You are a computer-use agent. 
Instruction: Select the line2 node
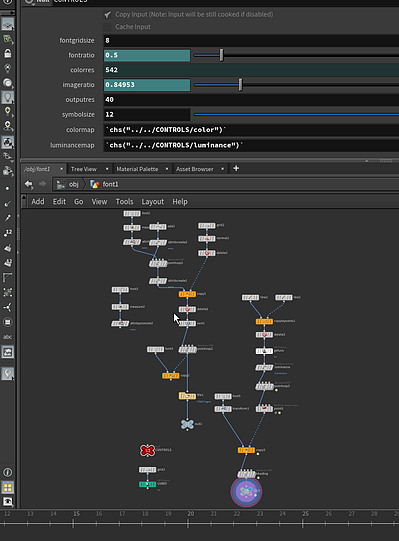pos(250,297)
